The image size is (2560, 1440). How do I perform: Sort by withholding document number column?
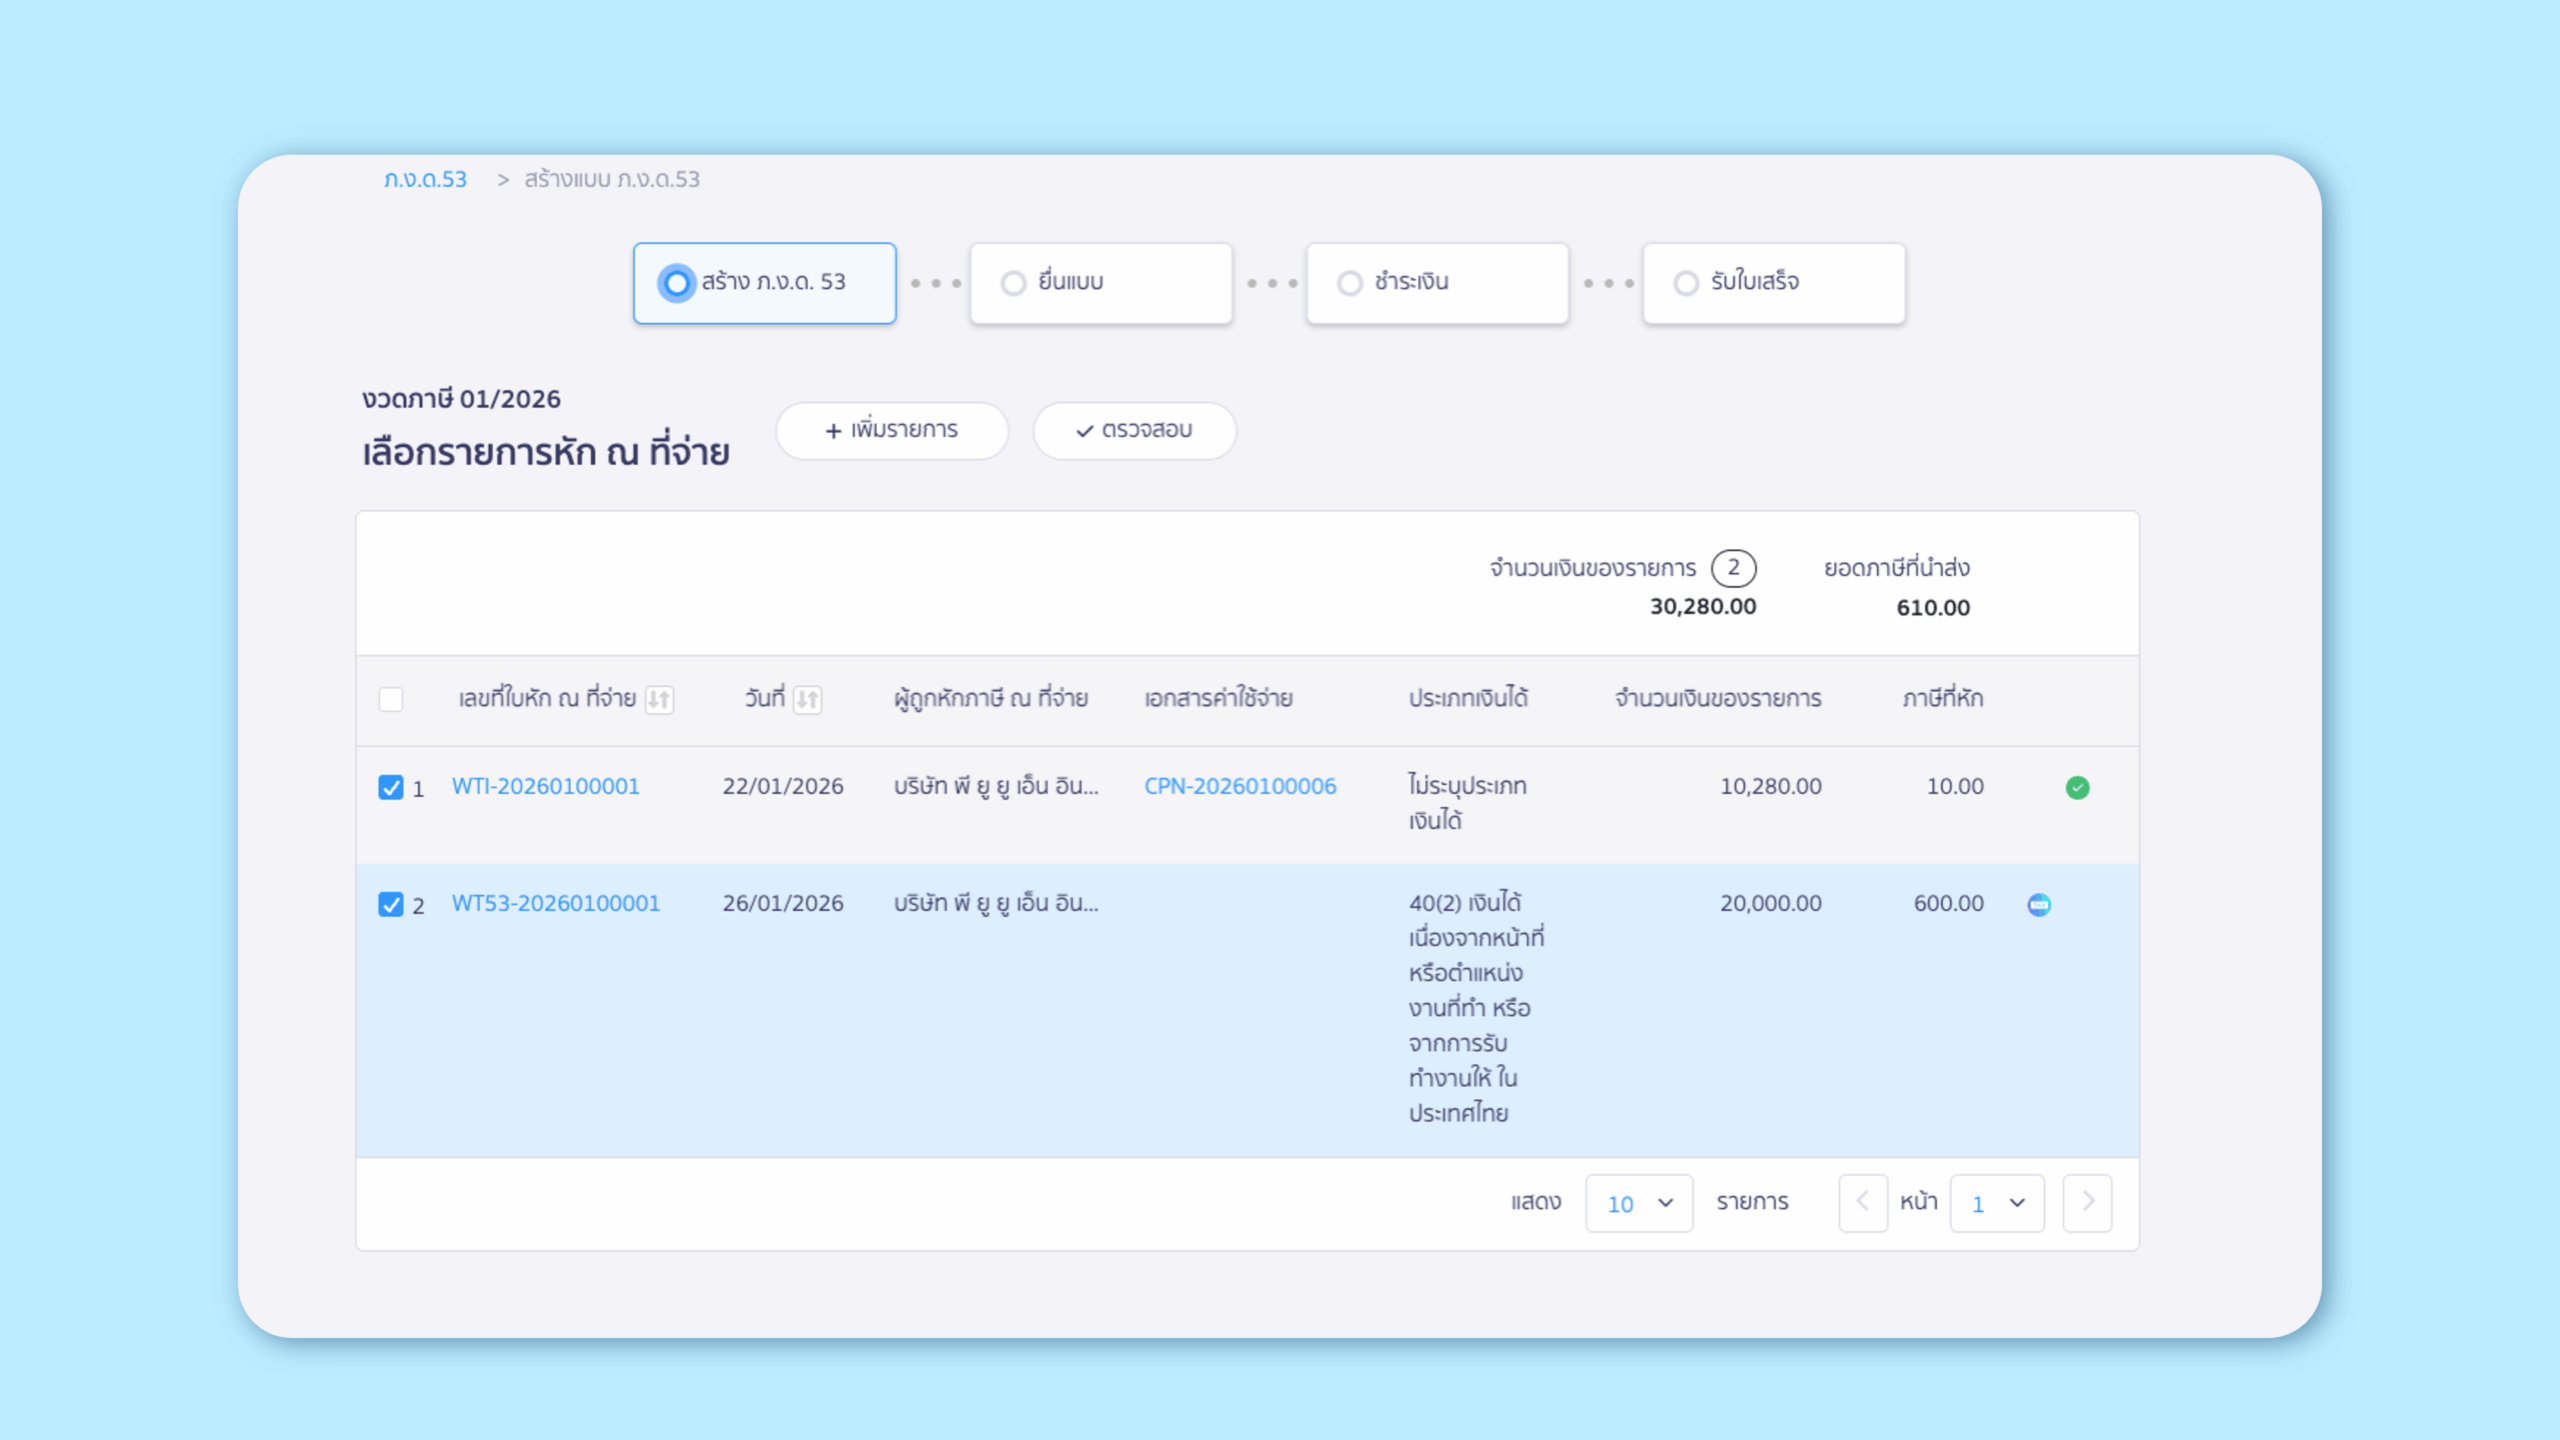[x=659, y=699]
